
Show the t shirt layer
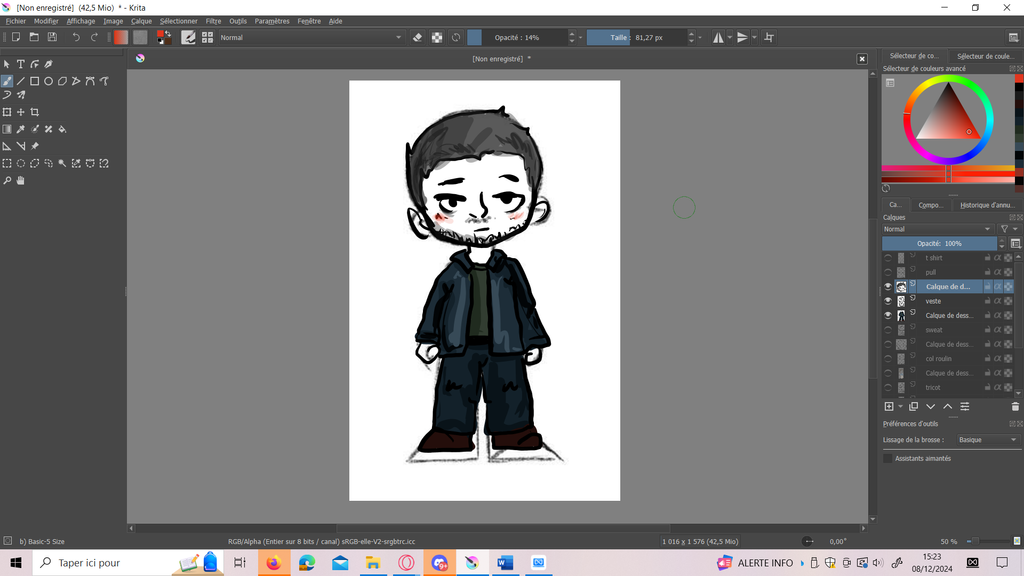pyautogui.click(x=887, y=258)
